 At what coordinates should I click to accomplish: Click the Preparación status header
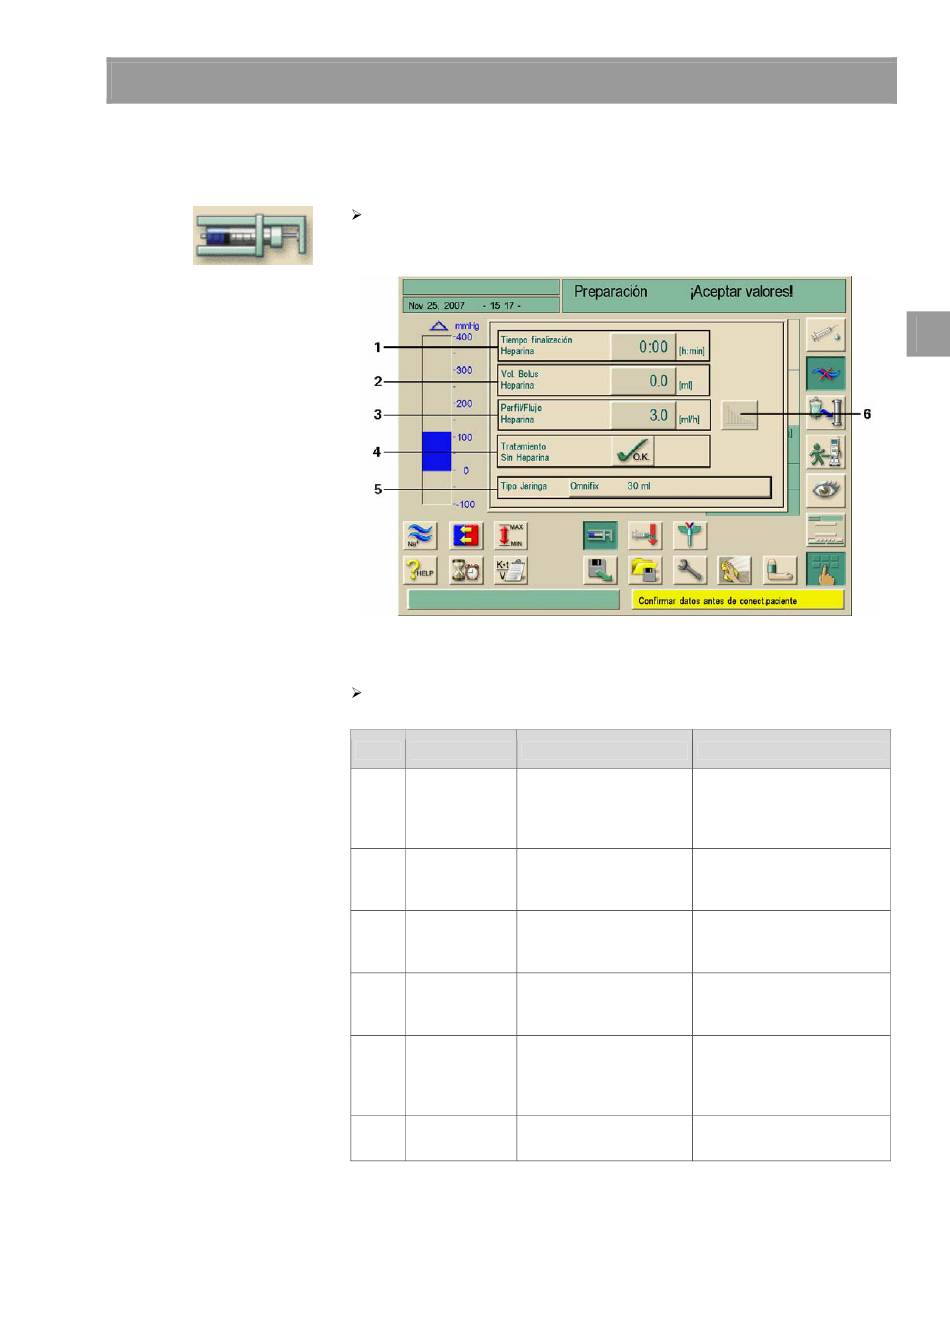pyautogui.click(x=611, y=292)
